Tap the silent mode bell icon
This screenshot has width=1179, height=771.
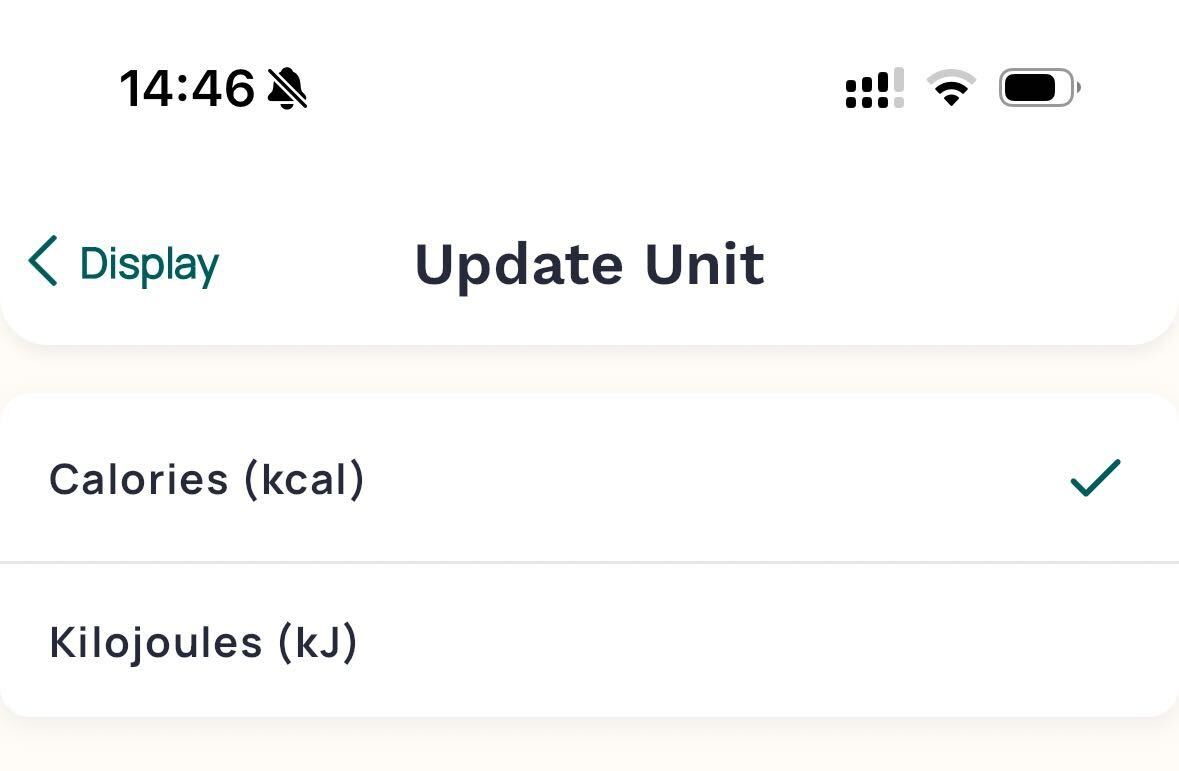point(287,89)
